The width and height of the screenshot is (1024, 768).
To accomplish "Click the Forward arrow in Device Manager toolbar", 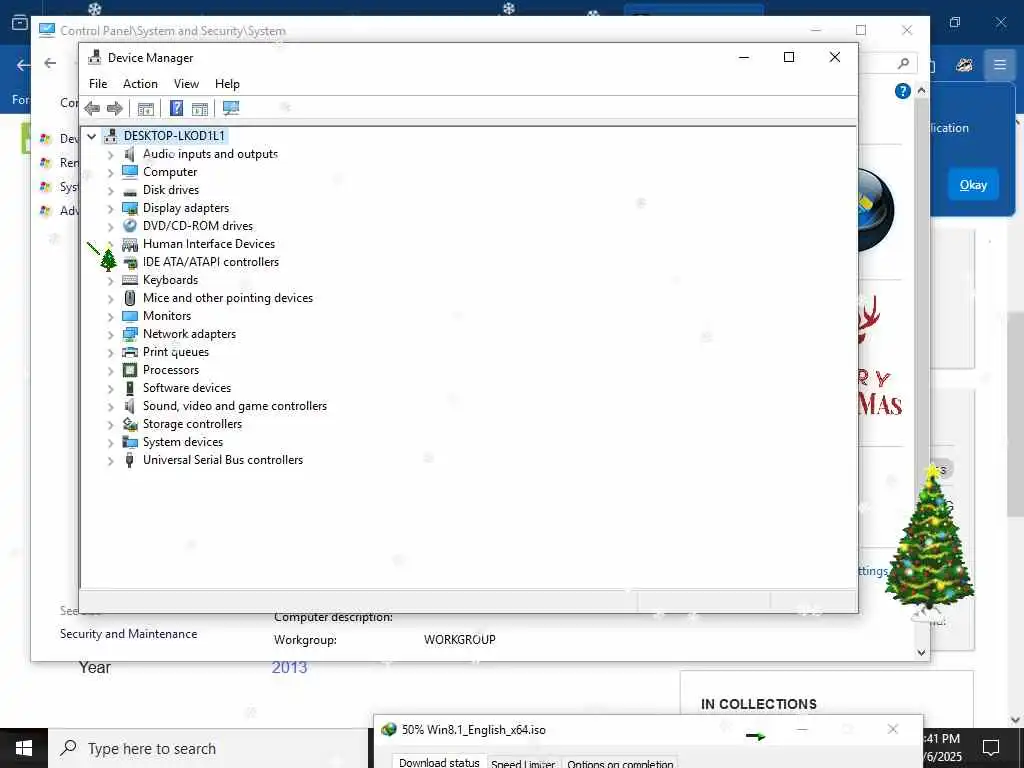I will pos(115,108).
